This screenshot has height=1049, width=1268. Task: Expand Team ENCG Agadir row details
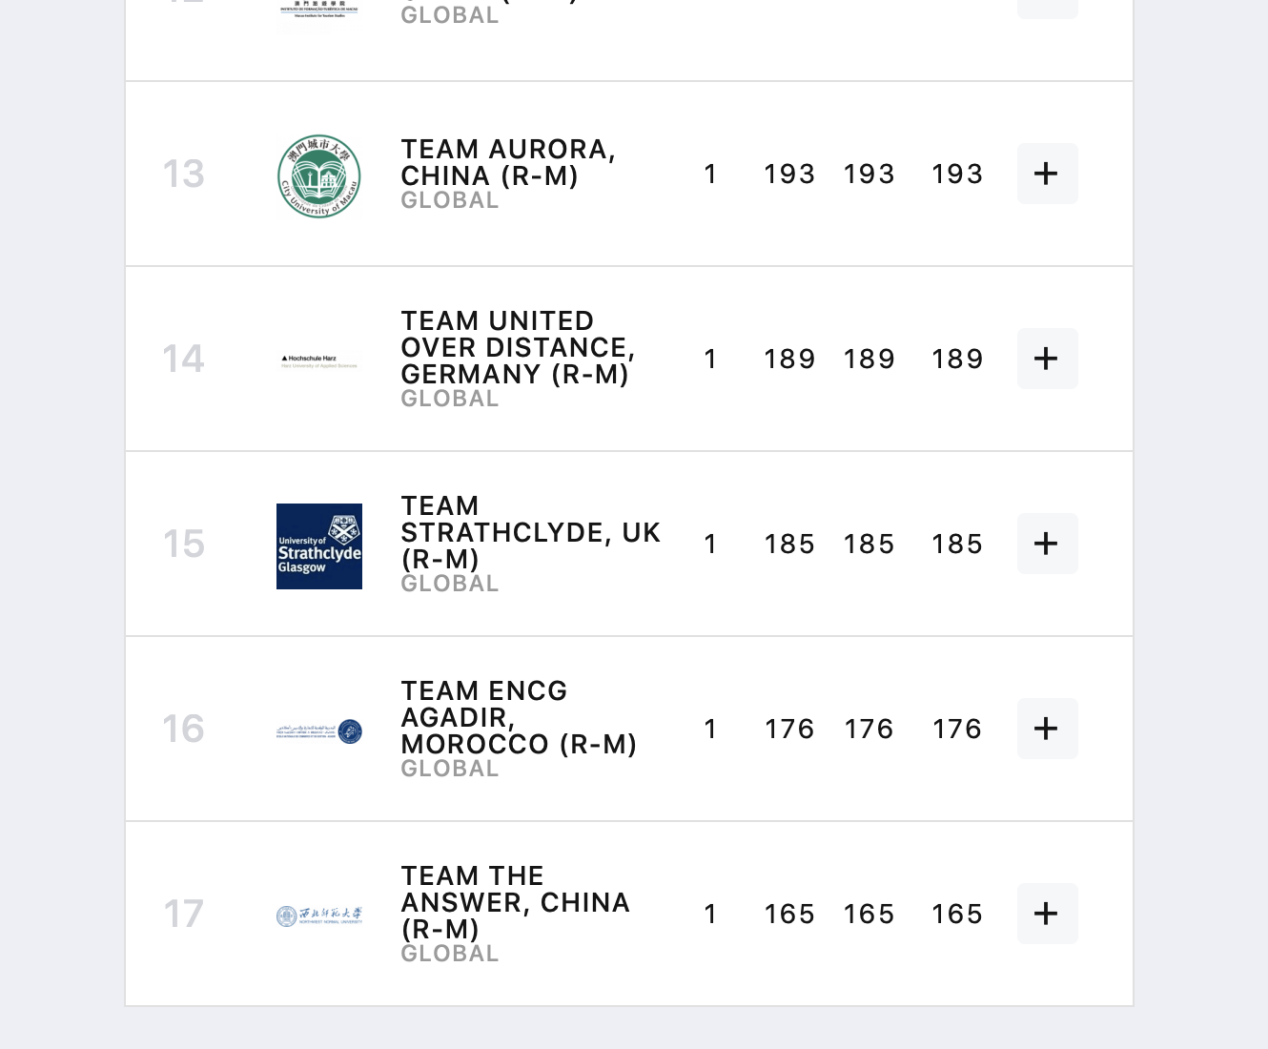click(1046, 729)
